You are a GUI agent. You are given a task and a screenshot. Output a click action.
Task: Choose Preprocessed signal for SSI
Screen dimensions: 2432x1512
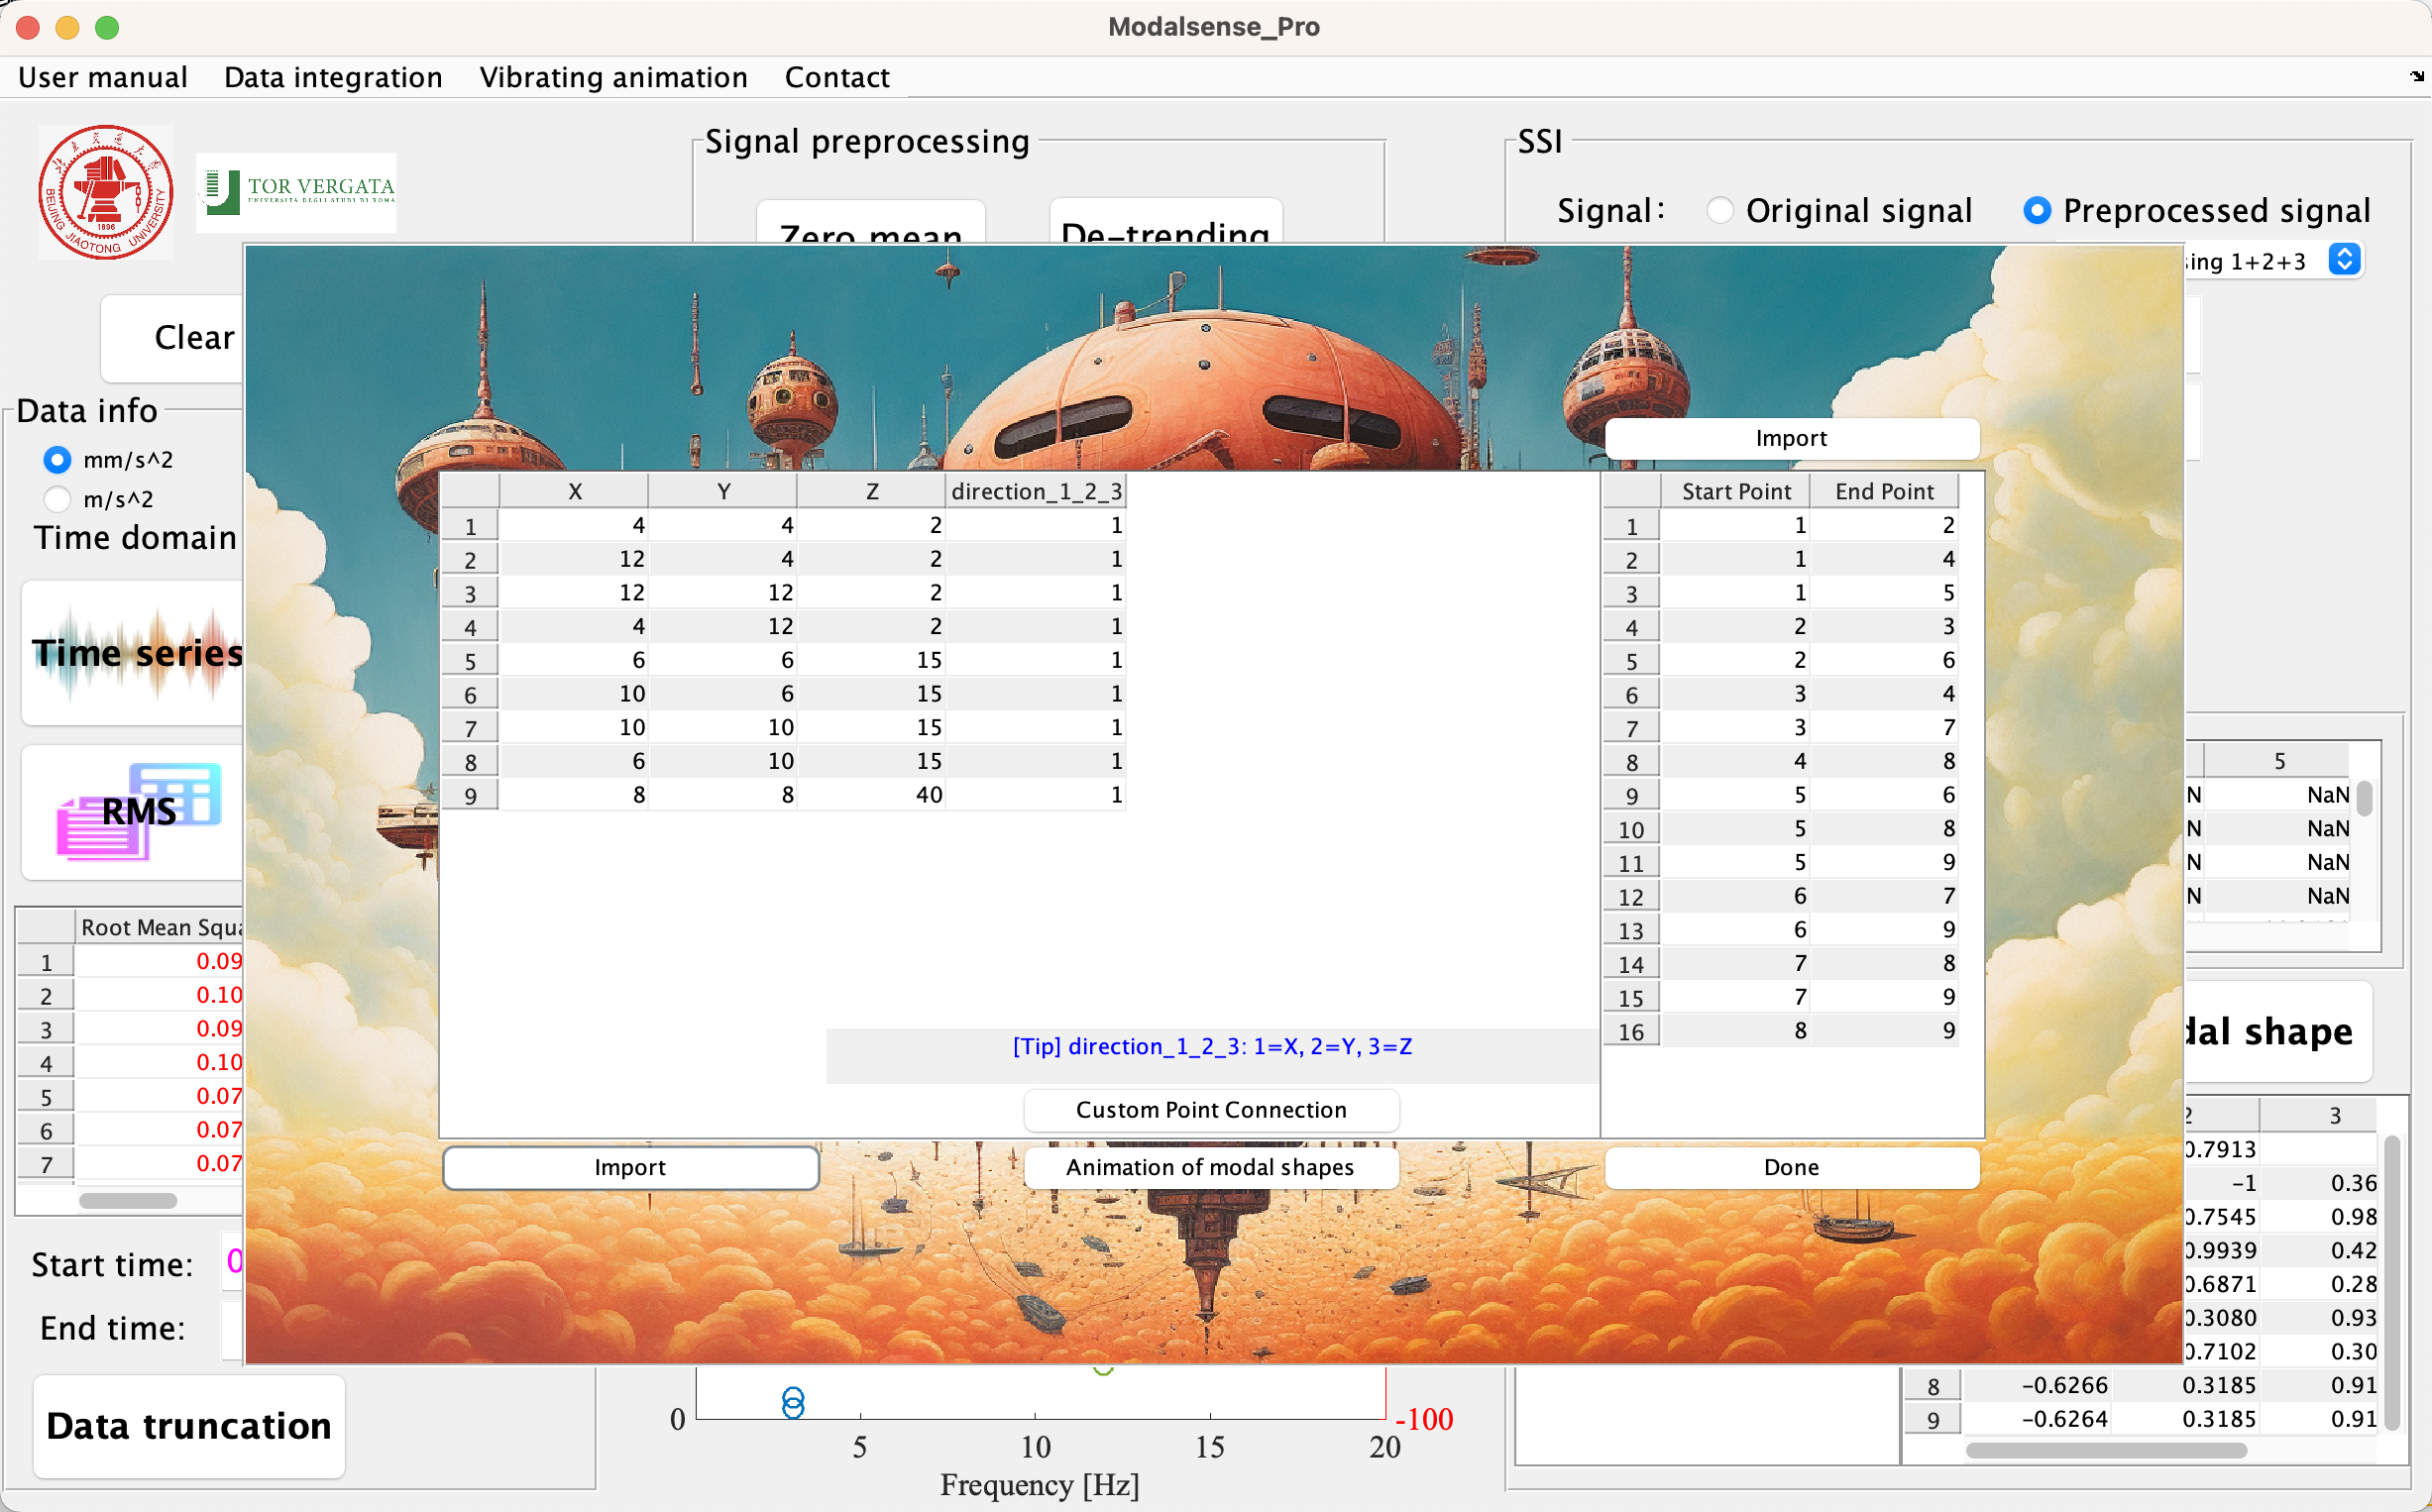[x=2037, y=210]
